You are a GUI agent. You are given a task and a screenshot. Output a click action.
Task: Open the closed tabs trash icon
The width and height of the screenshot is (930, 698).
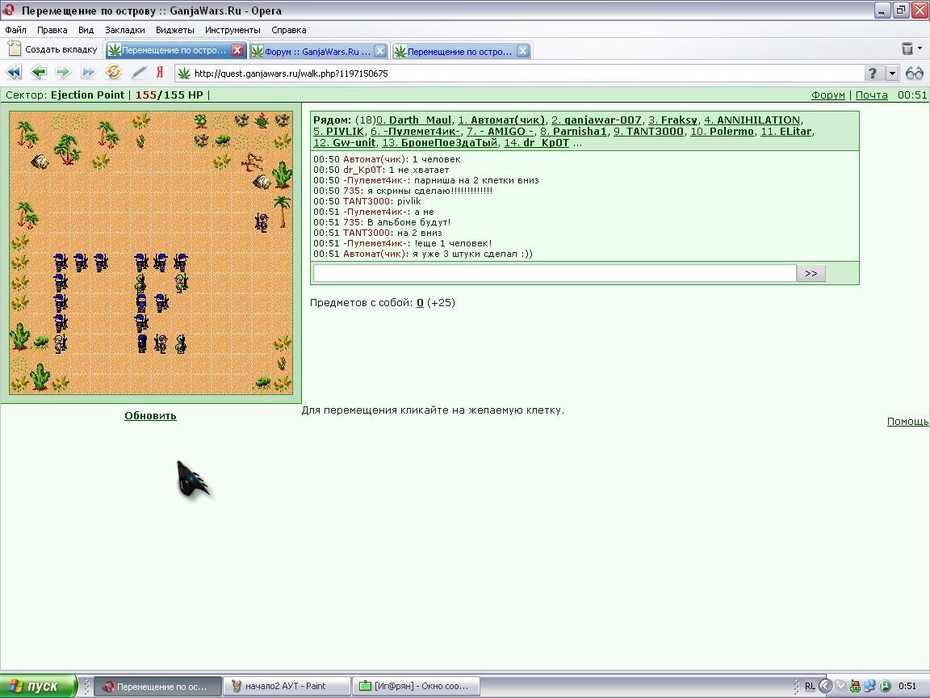pos(907,49)
